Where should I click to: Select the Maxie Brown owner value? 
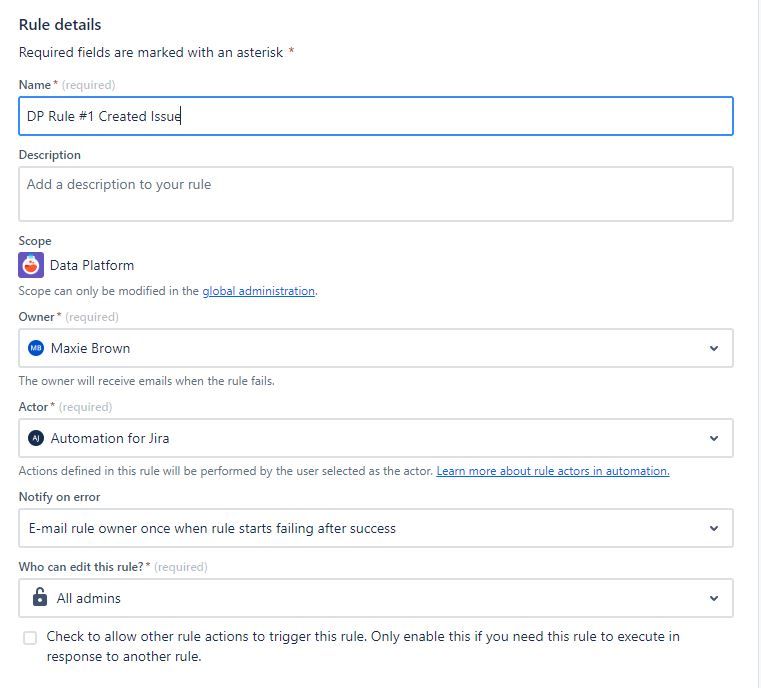coord(90,348)
